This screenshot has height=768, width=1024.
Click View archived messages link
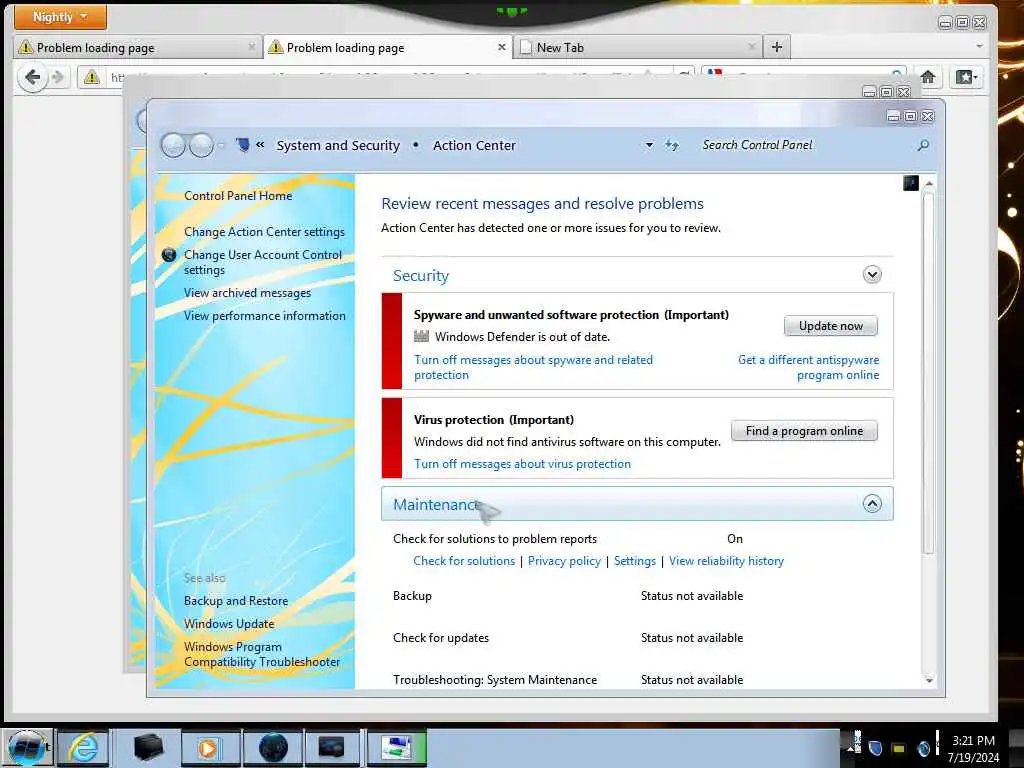[247, 293]
